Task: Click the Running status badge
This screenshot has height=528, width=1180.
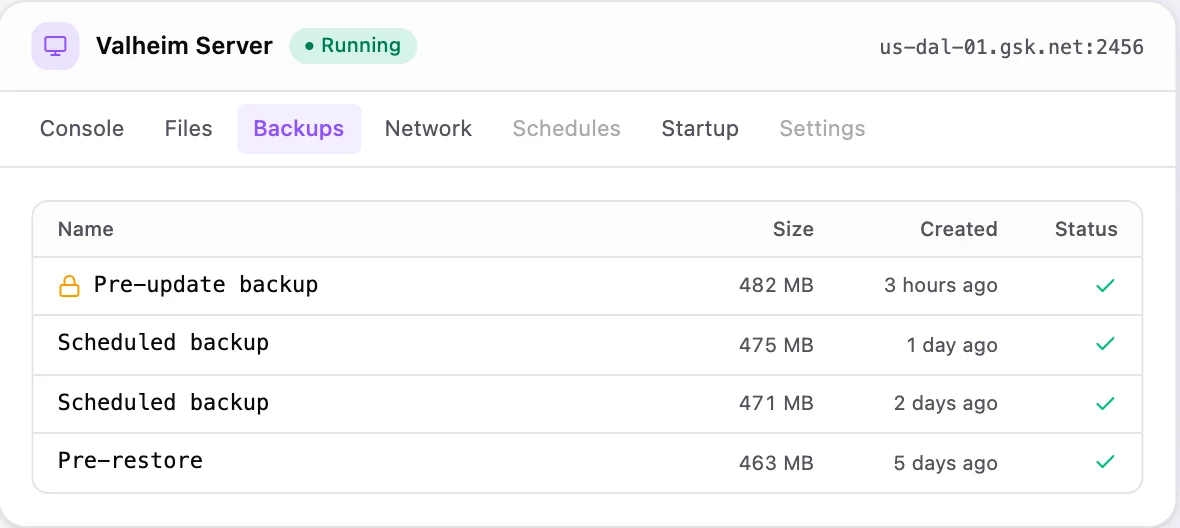Action: (x=353, y=46)
